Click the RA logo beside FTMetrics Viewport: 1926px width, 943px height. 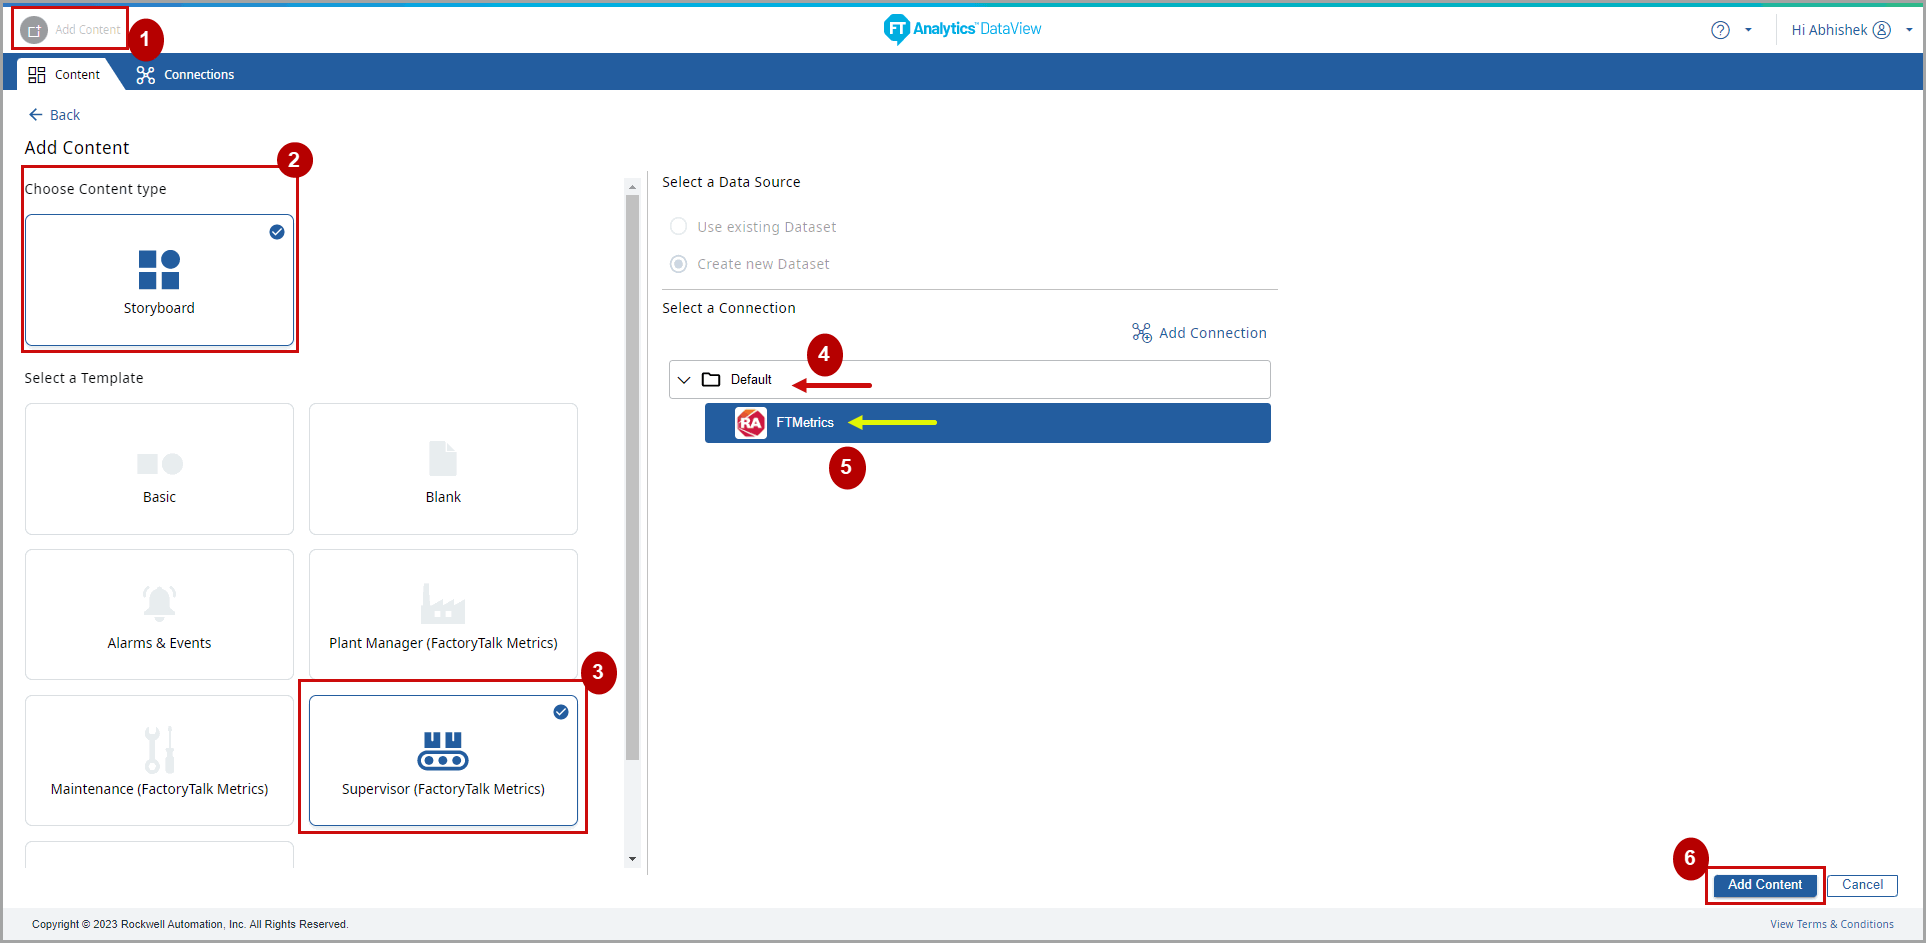click(x=751, y=423)
